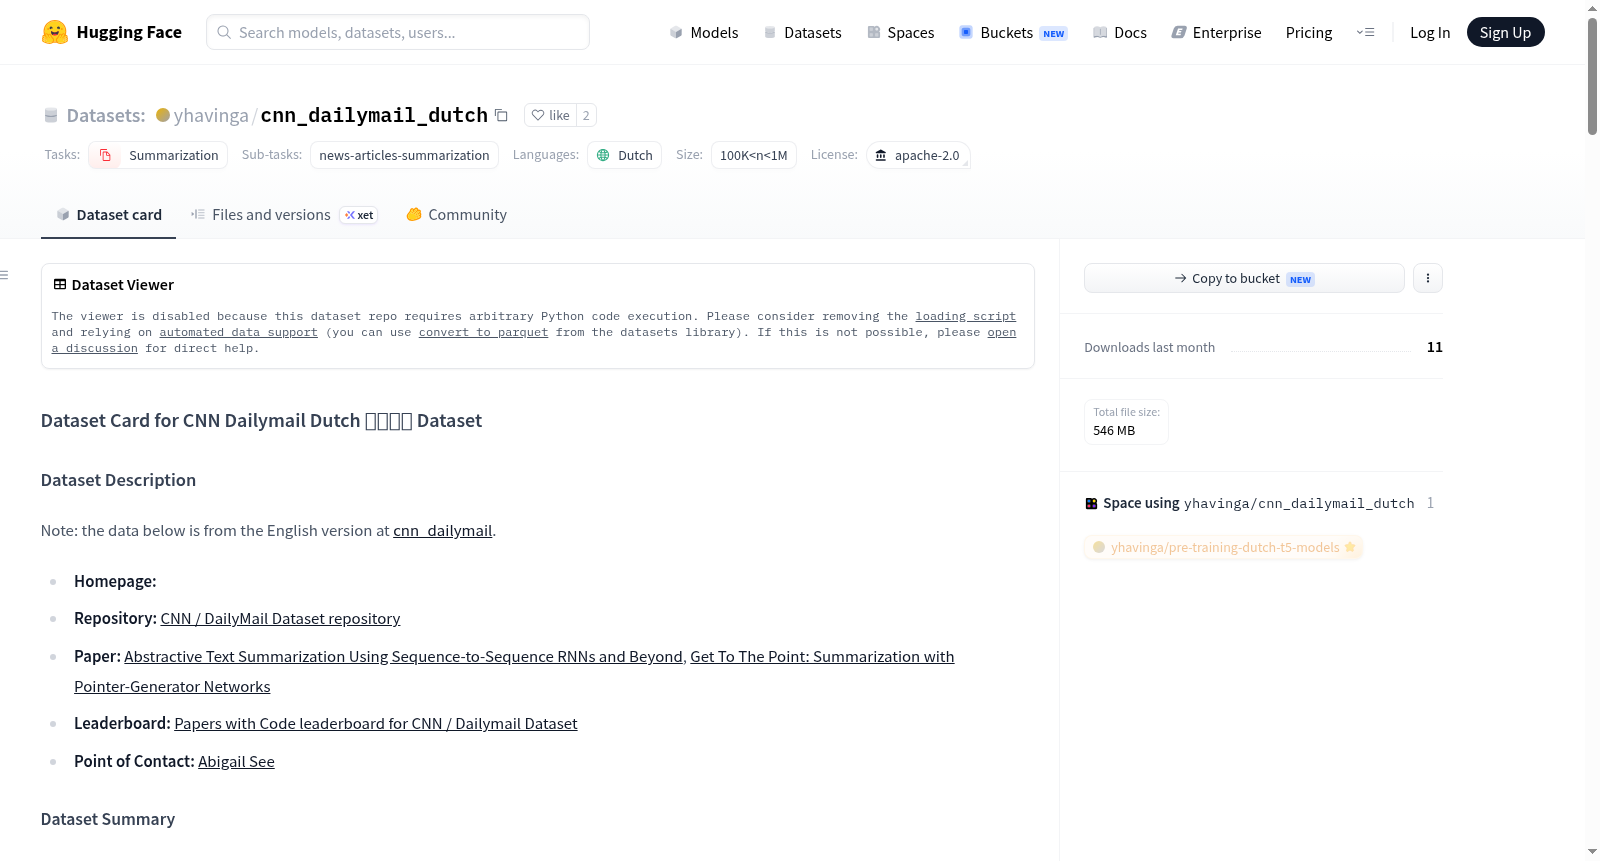Click the xet badge on Files tab
The image size is (1600, 861).
(x=359, y=215)
